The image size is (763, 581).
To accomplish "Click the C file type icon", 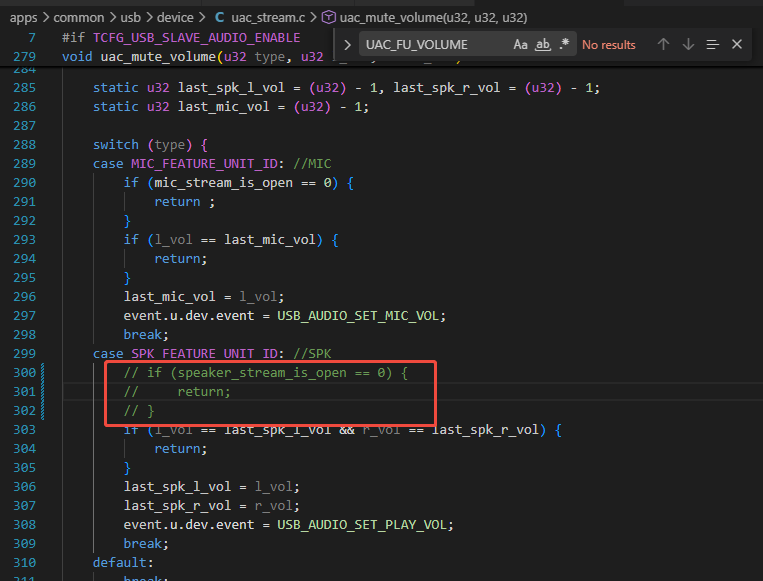I will pyautogui.click(x=219, y=18).
